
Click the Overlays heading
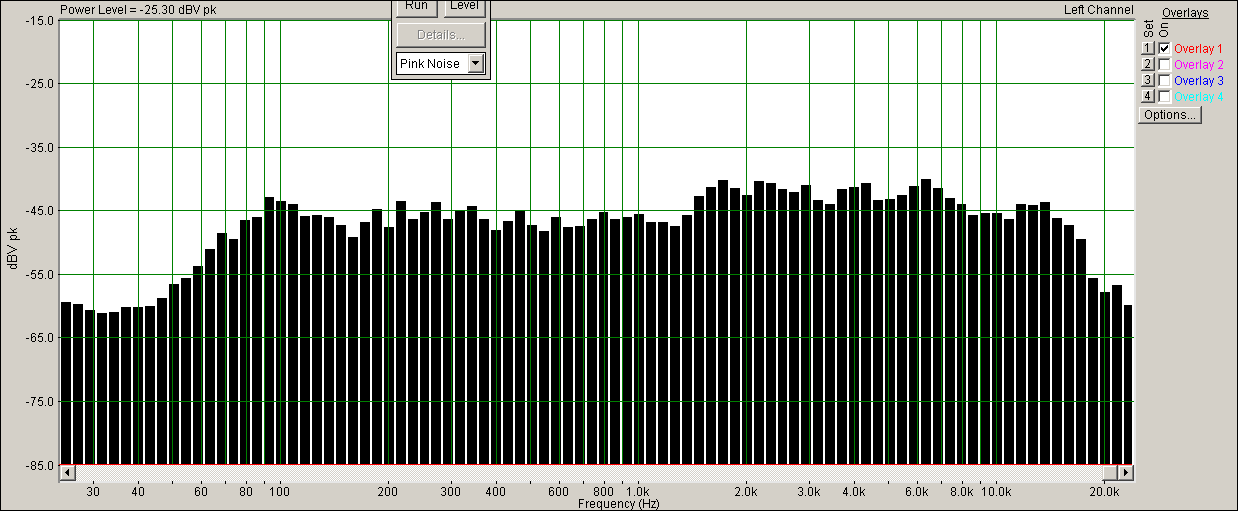(1185, 13)
